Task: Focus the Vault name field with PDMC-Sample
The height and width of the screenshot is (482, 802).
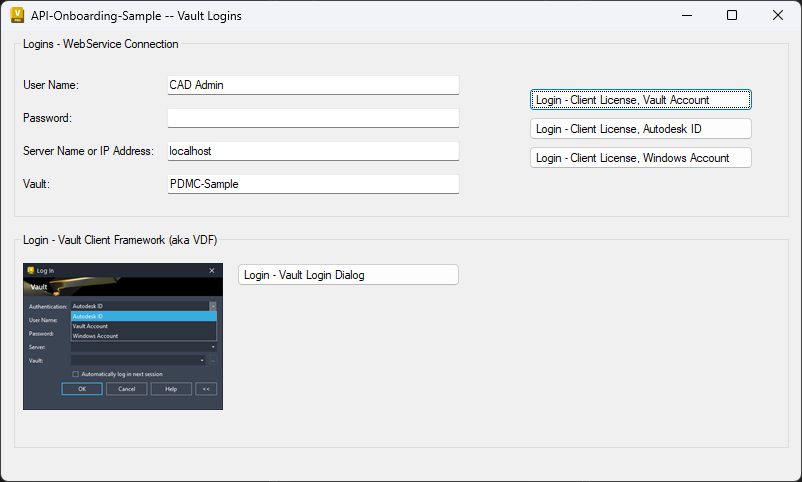Action: (x=313, y=184)
